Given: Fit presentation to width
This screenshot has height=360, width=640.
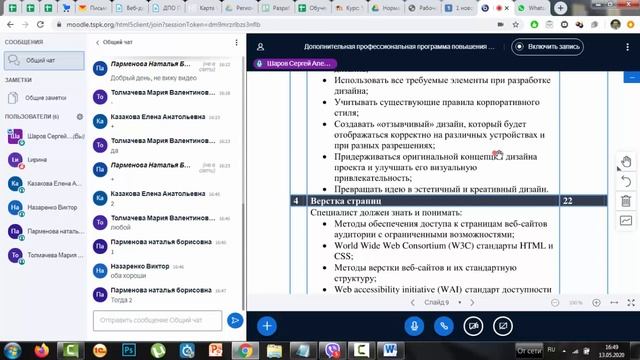Looking at the screenshot, I should point(614,303).
